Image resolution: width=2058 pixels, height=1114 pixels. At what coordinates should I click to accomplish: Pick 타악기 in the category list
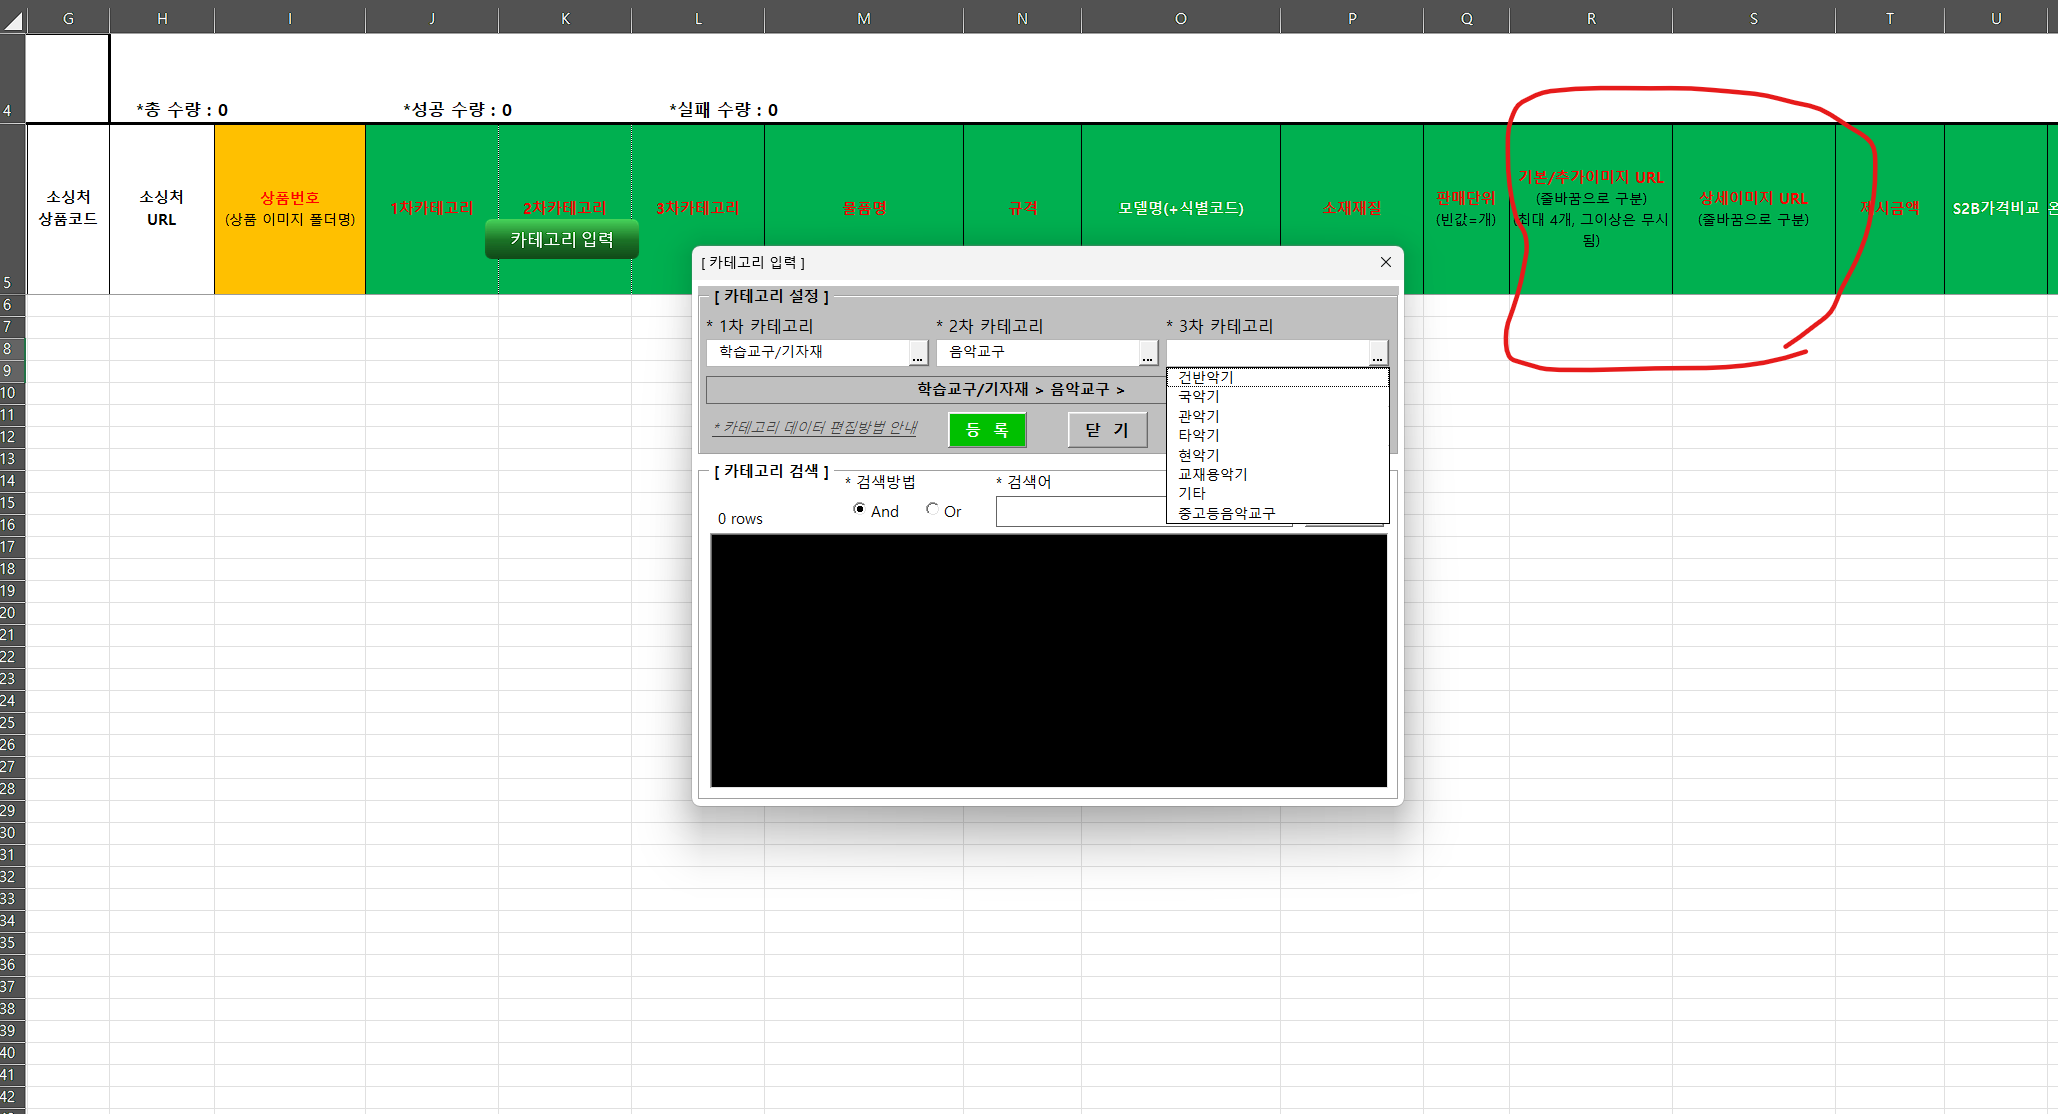[x=1198, y=435]
